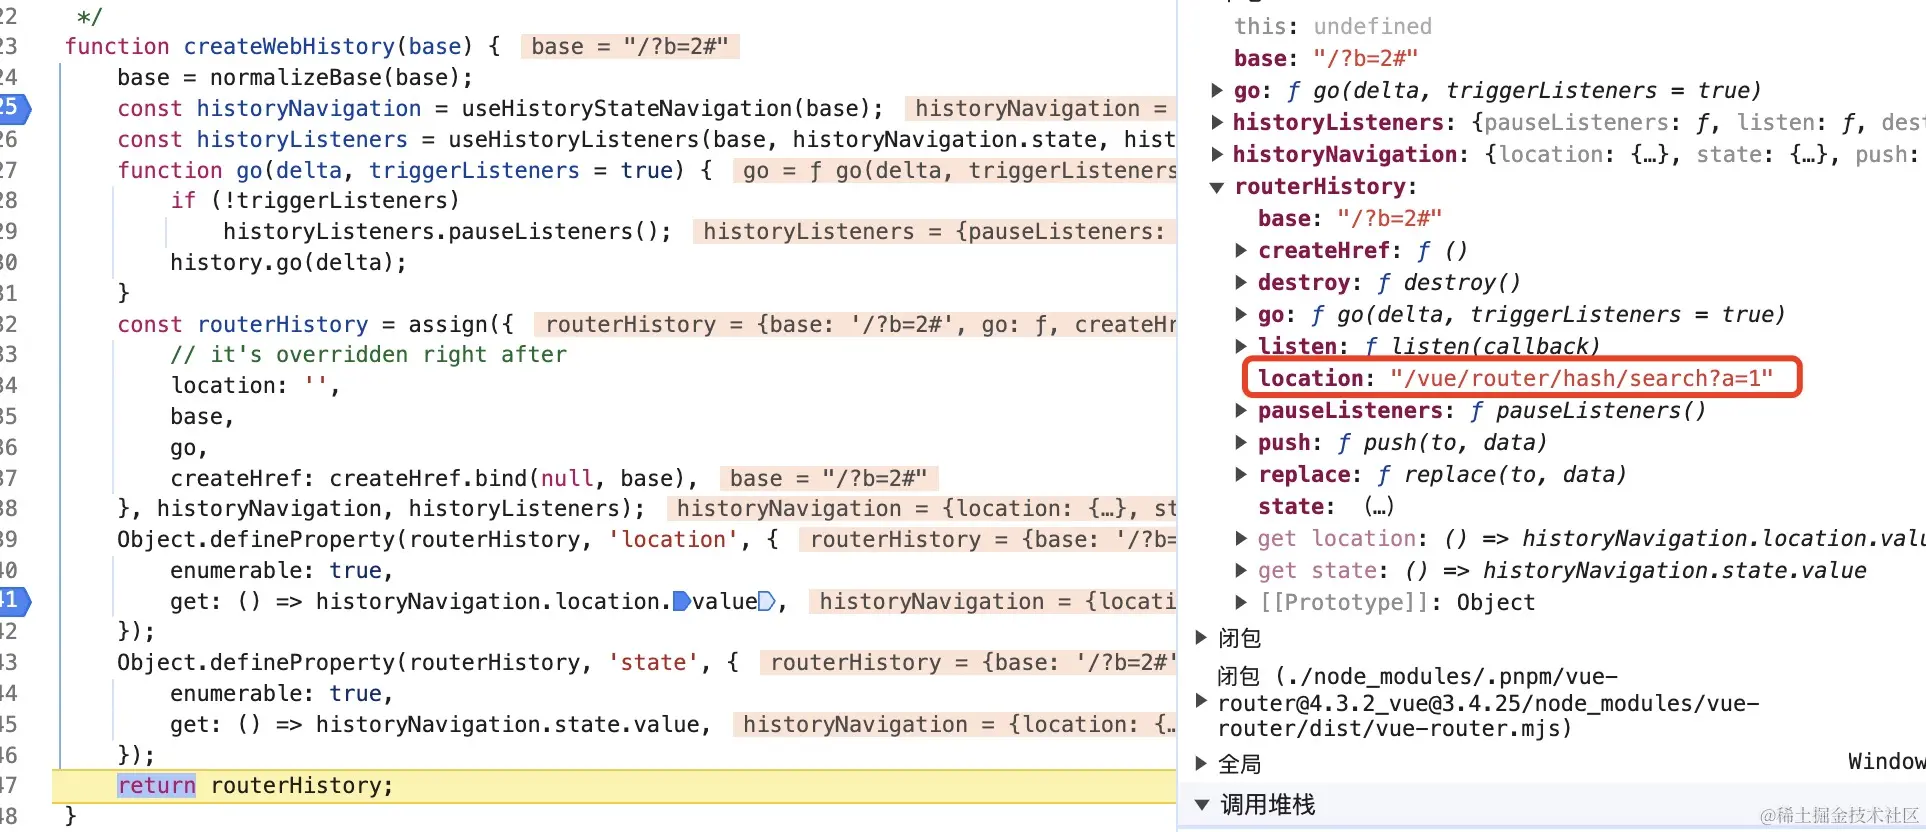Click the highlighted 'return' keyword
Image resolution: width=1926 pixels, height=832 pixels.
pyautogui.click(x=156, y=785)
